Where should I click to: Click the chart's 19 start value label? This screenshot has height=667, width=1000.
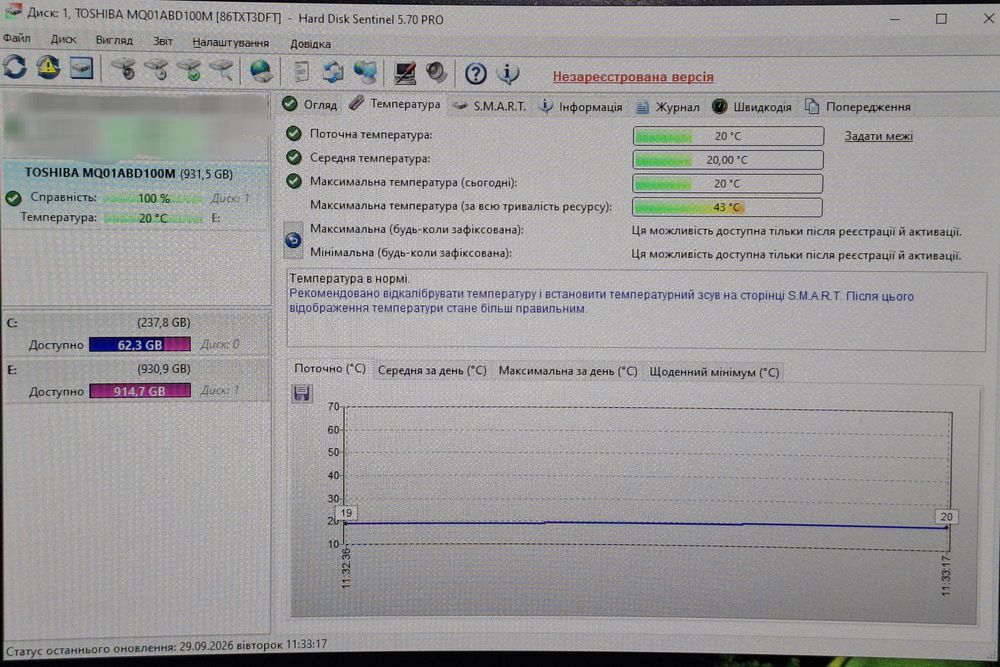pos(346,513)
